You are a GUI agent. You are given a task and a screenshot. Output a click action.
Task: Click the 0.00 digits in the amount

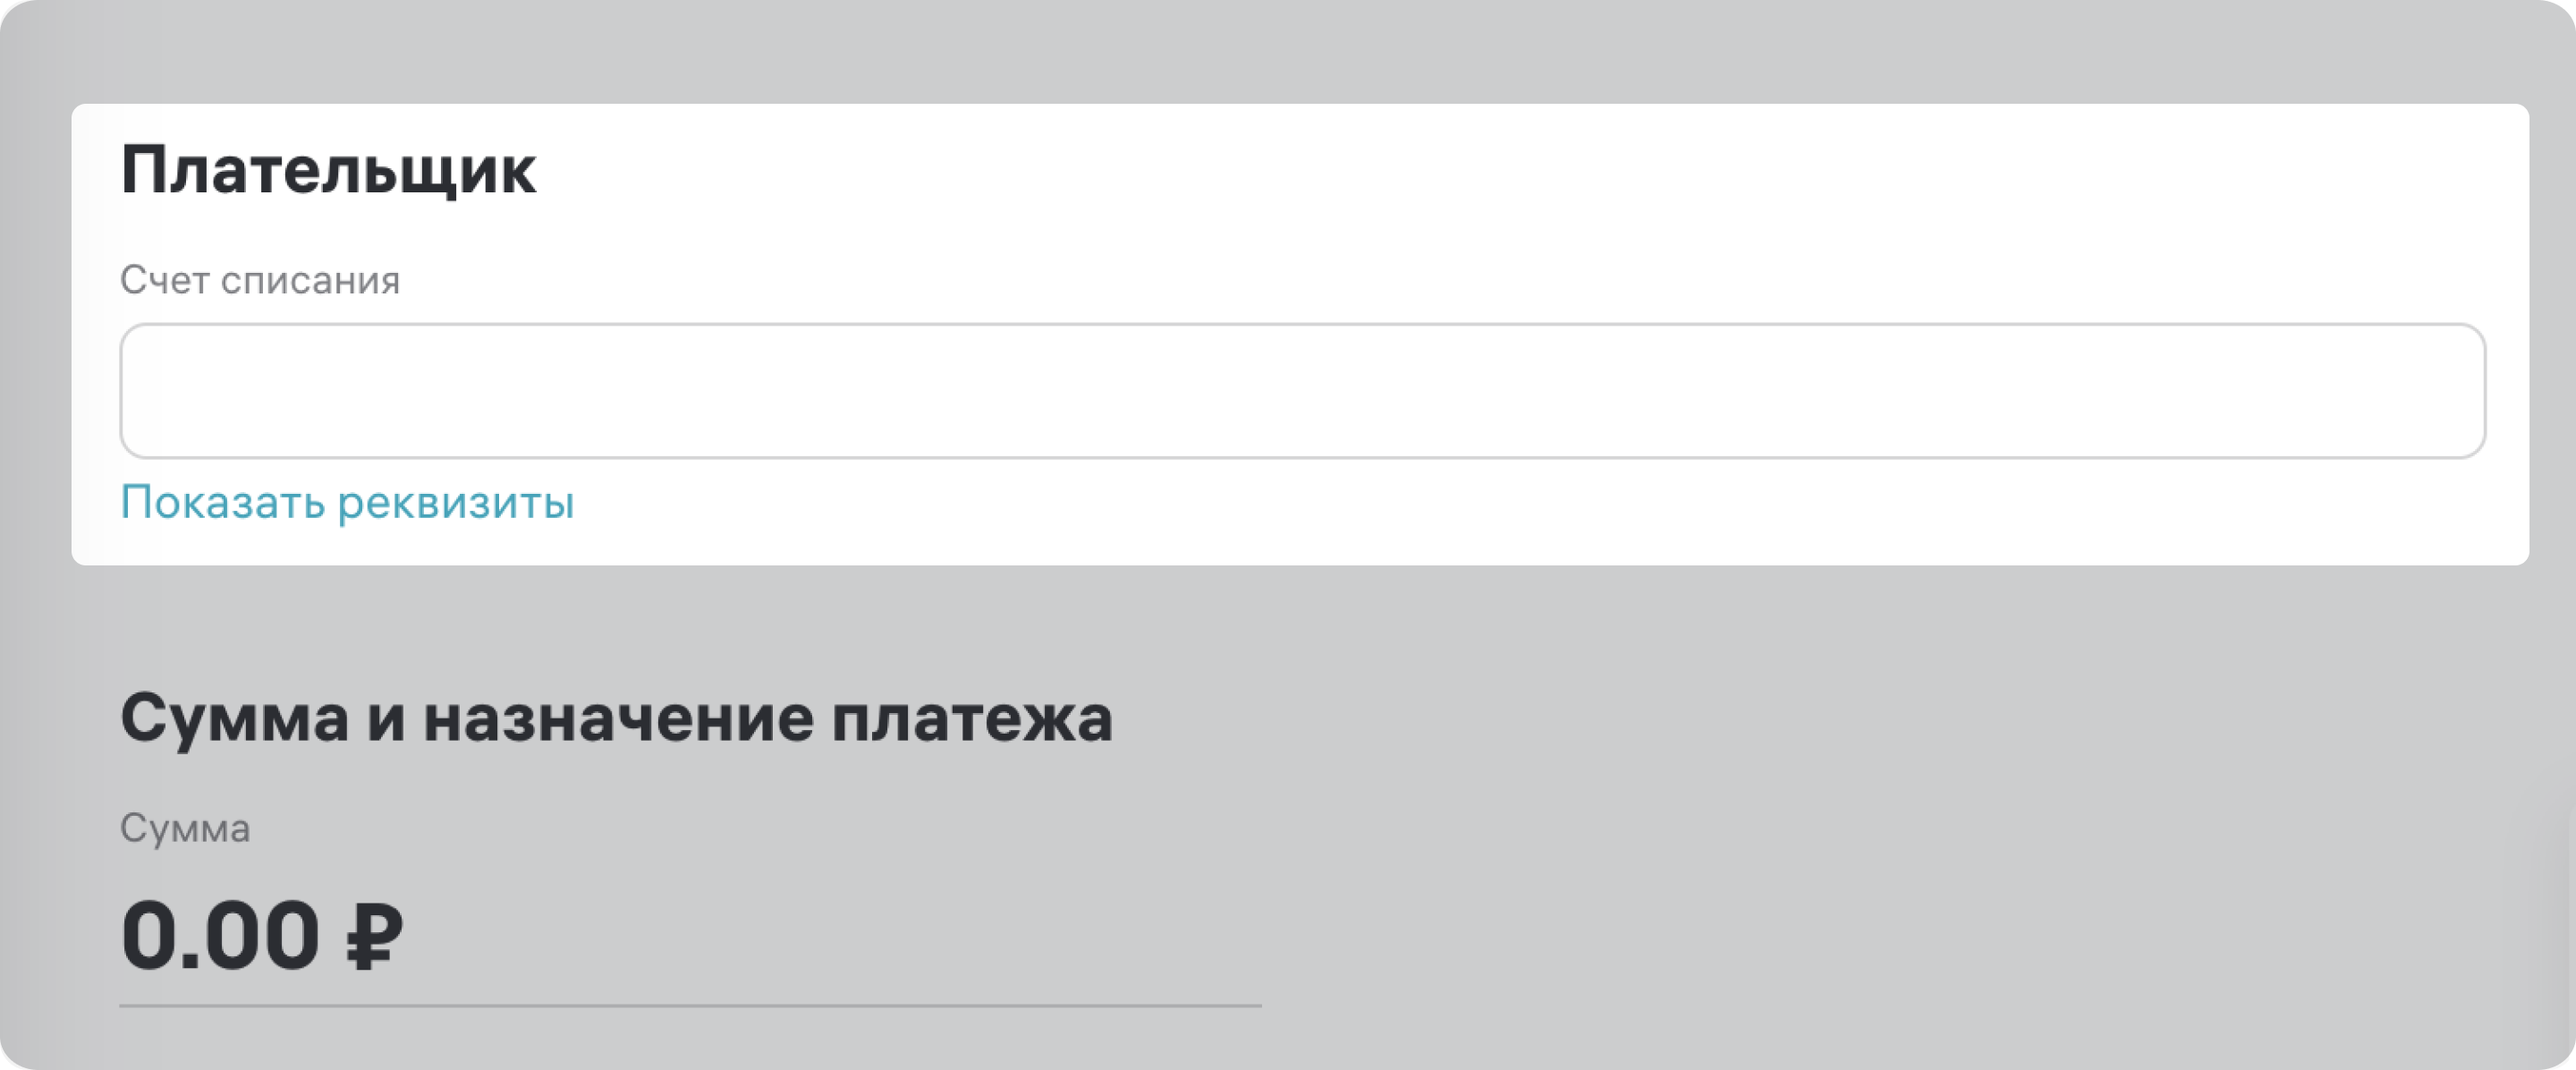tap(220, 936)
